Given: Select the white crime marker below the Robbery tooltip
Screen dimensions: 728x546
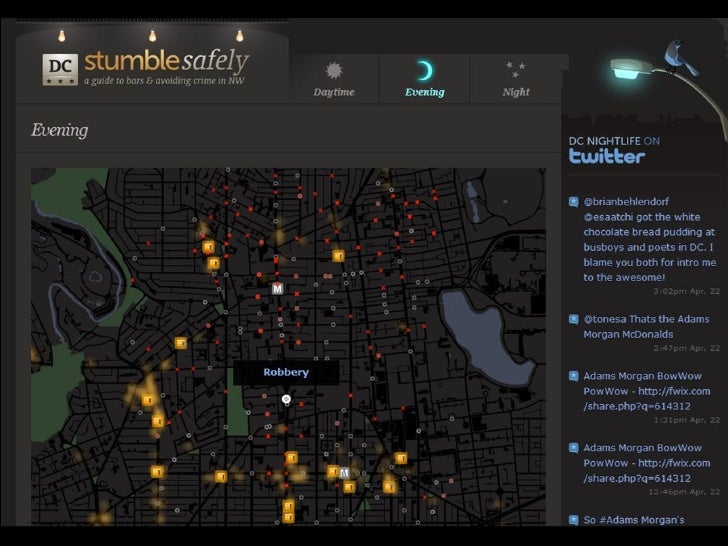Looking at the screenshot, I should 286,399.
